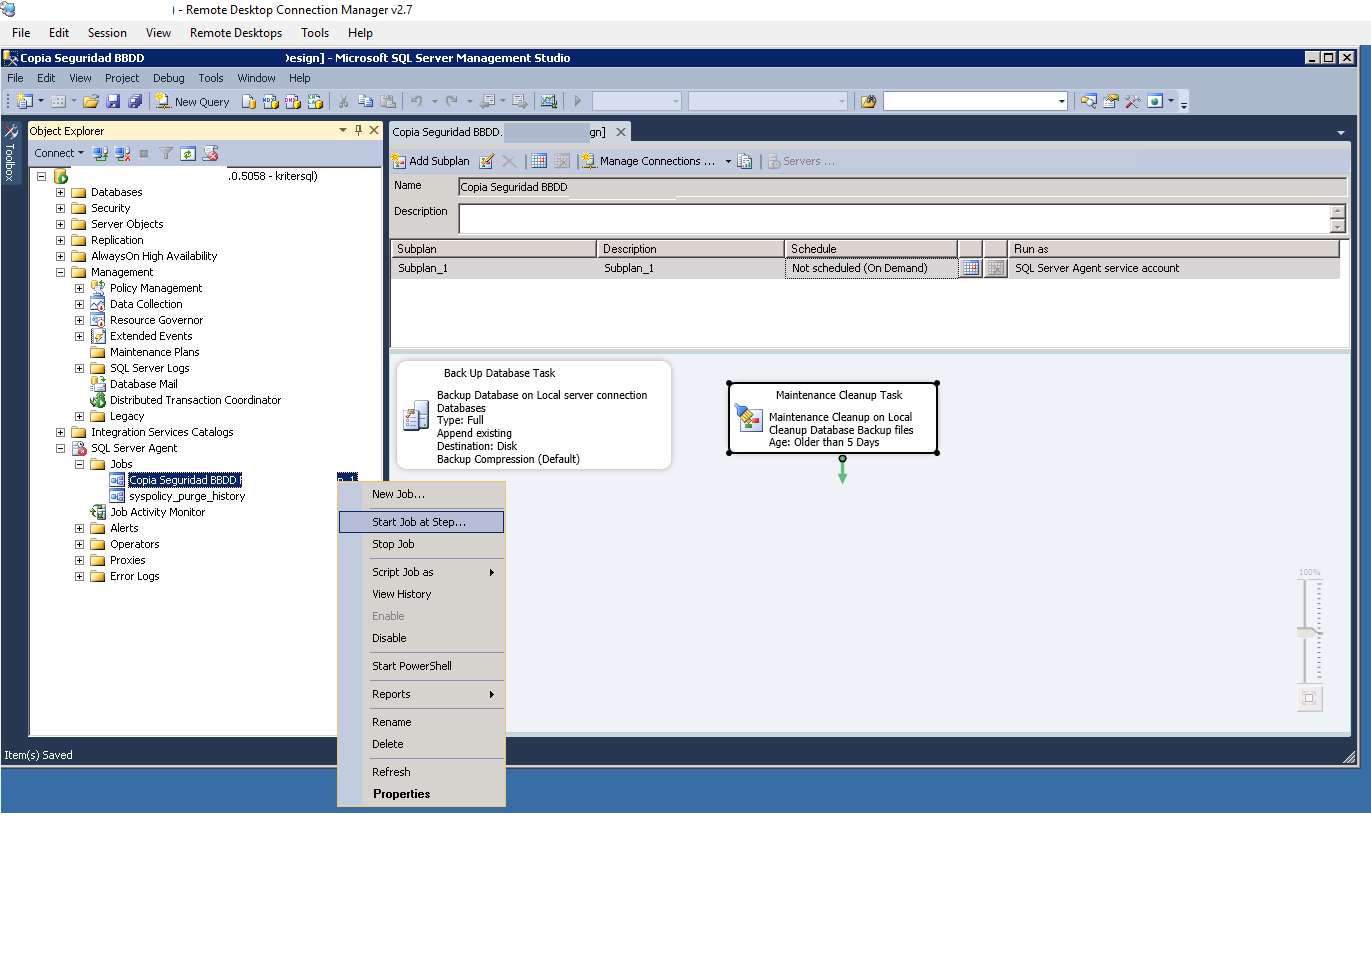
Task: Click the Add Subplan button
Action: pyautogui.click(x=431, y=161)
